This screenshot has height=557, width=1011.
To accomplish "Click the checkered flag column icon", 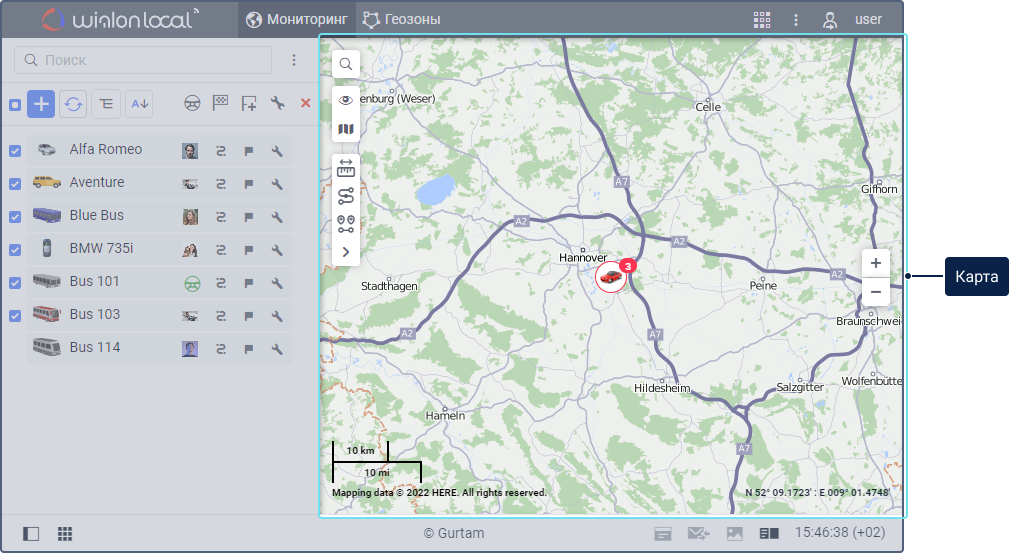I will point(221,103).
